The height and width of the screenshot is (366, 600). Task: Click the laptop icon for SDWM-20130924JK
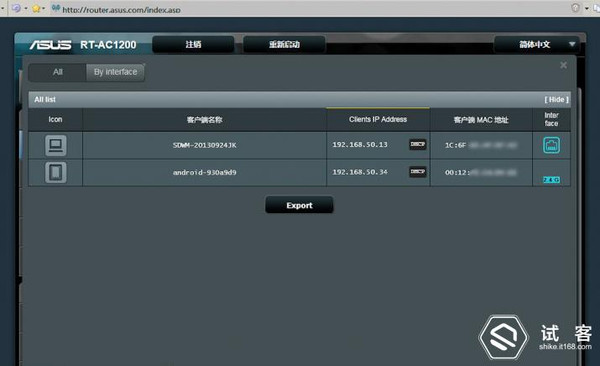point(55,145)
